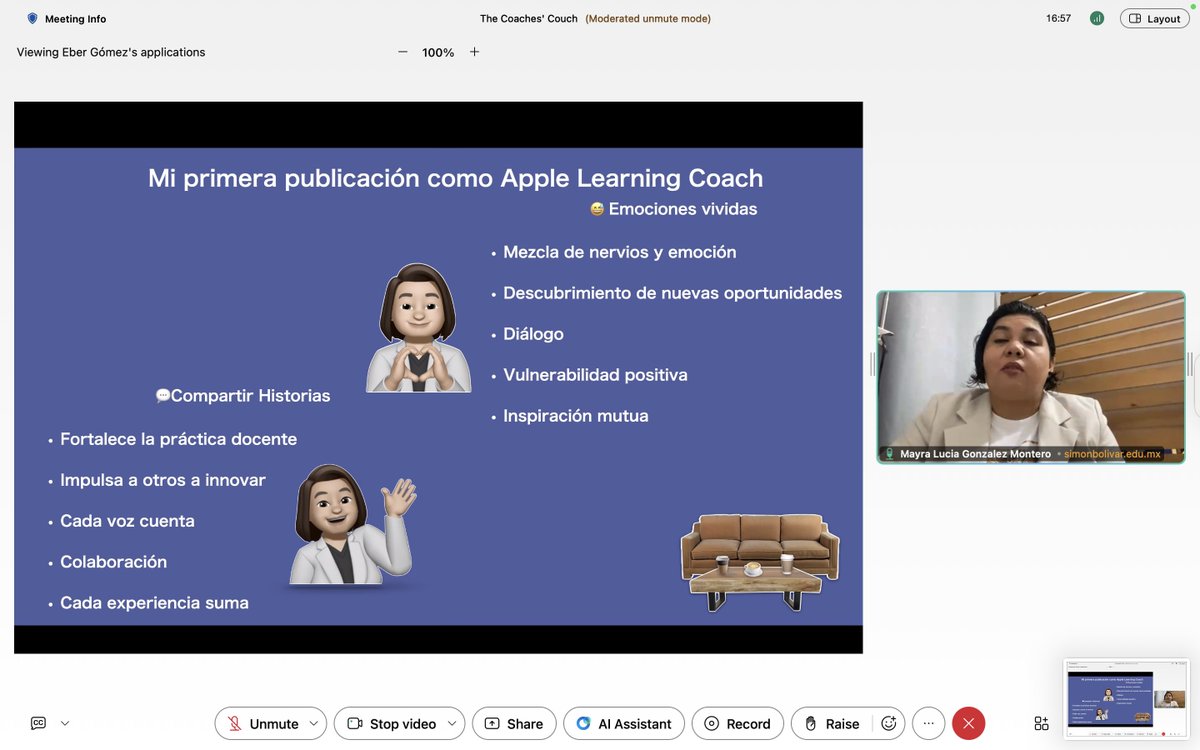Stop video camera
This screenshot has width=1200, height=750.
[x=391, y=723]
